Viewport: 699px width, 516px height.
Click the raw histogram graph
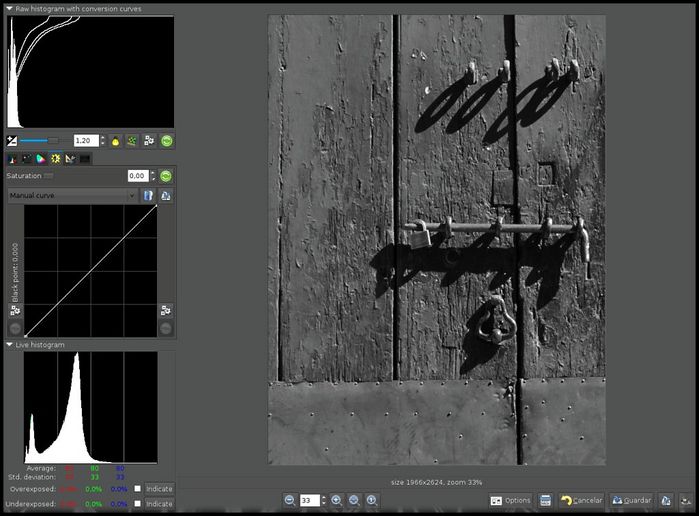point(90,72)
